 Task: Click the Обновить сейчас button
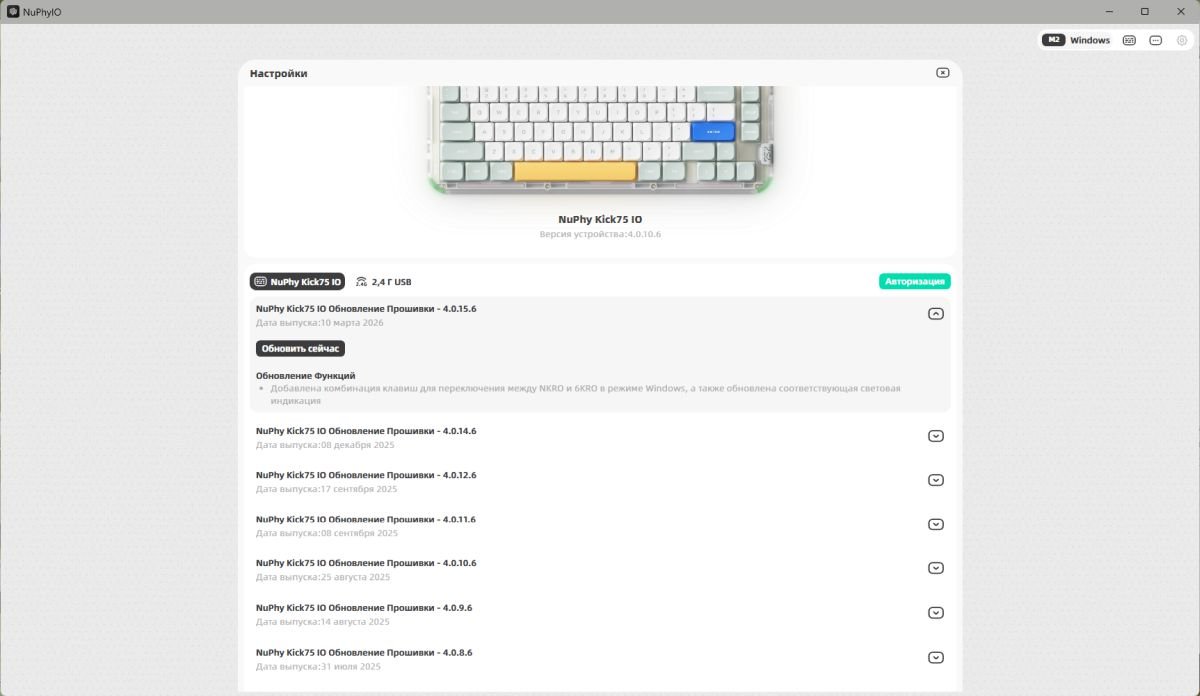point(300,348)
